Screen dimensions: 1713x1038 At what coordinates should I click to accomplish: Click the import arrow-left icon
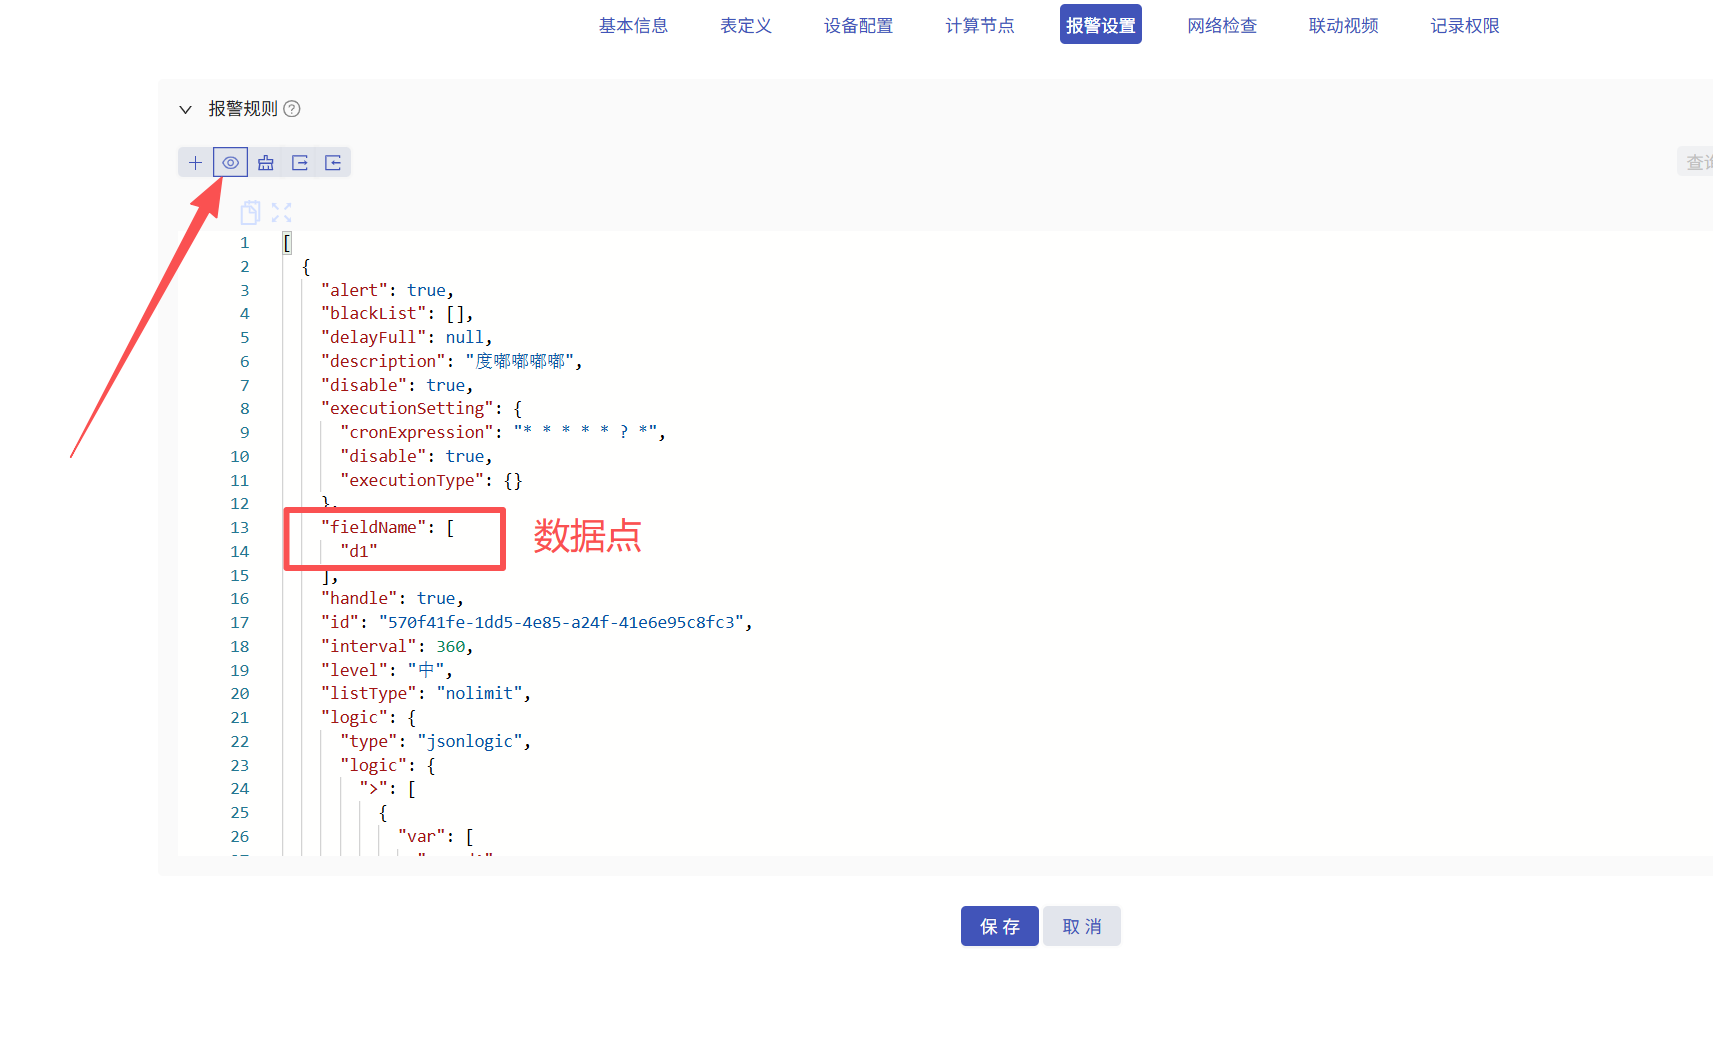333,163
